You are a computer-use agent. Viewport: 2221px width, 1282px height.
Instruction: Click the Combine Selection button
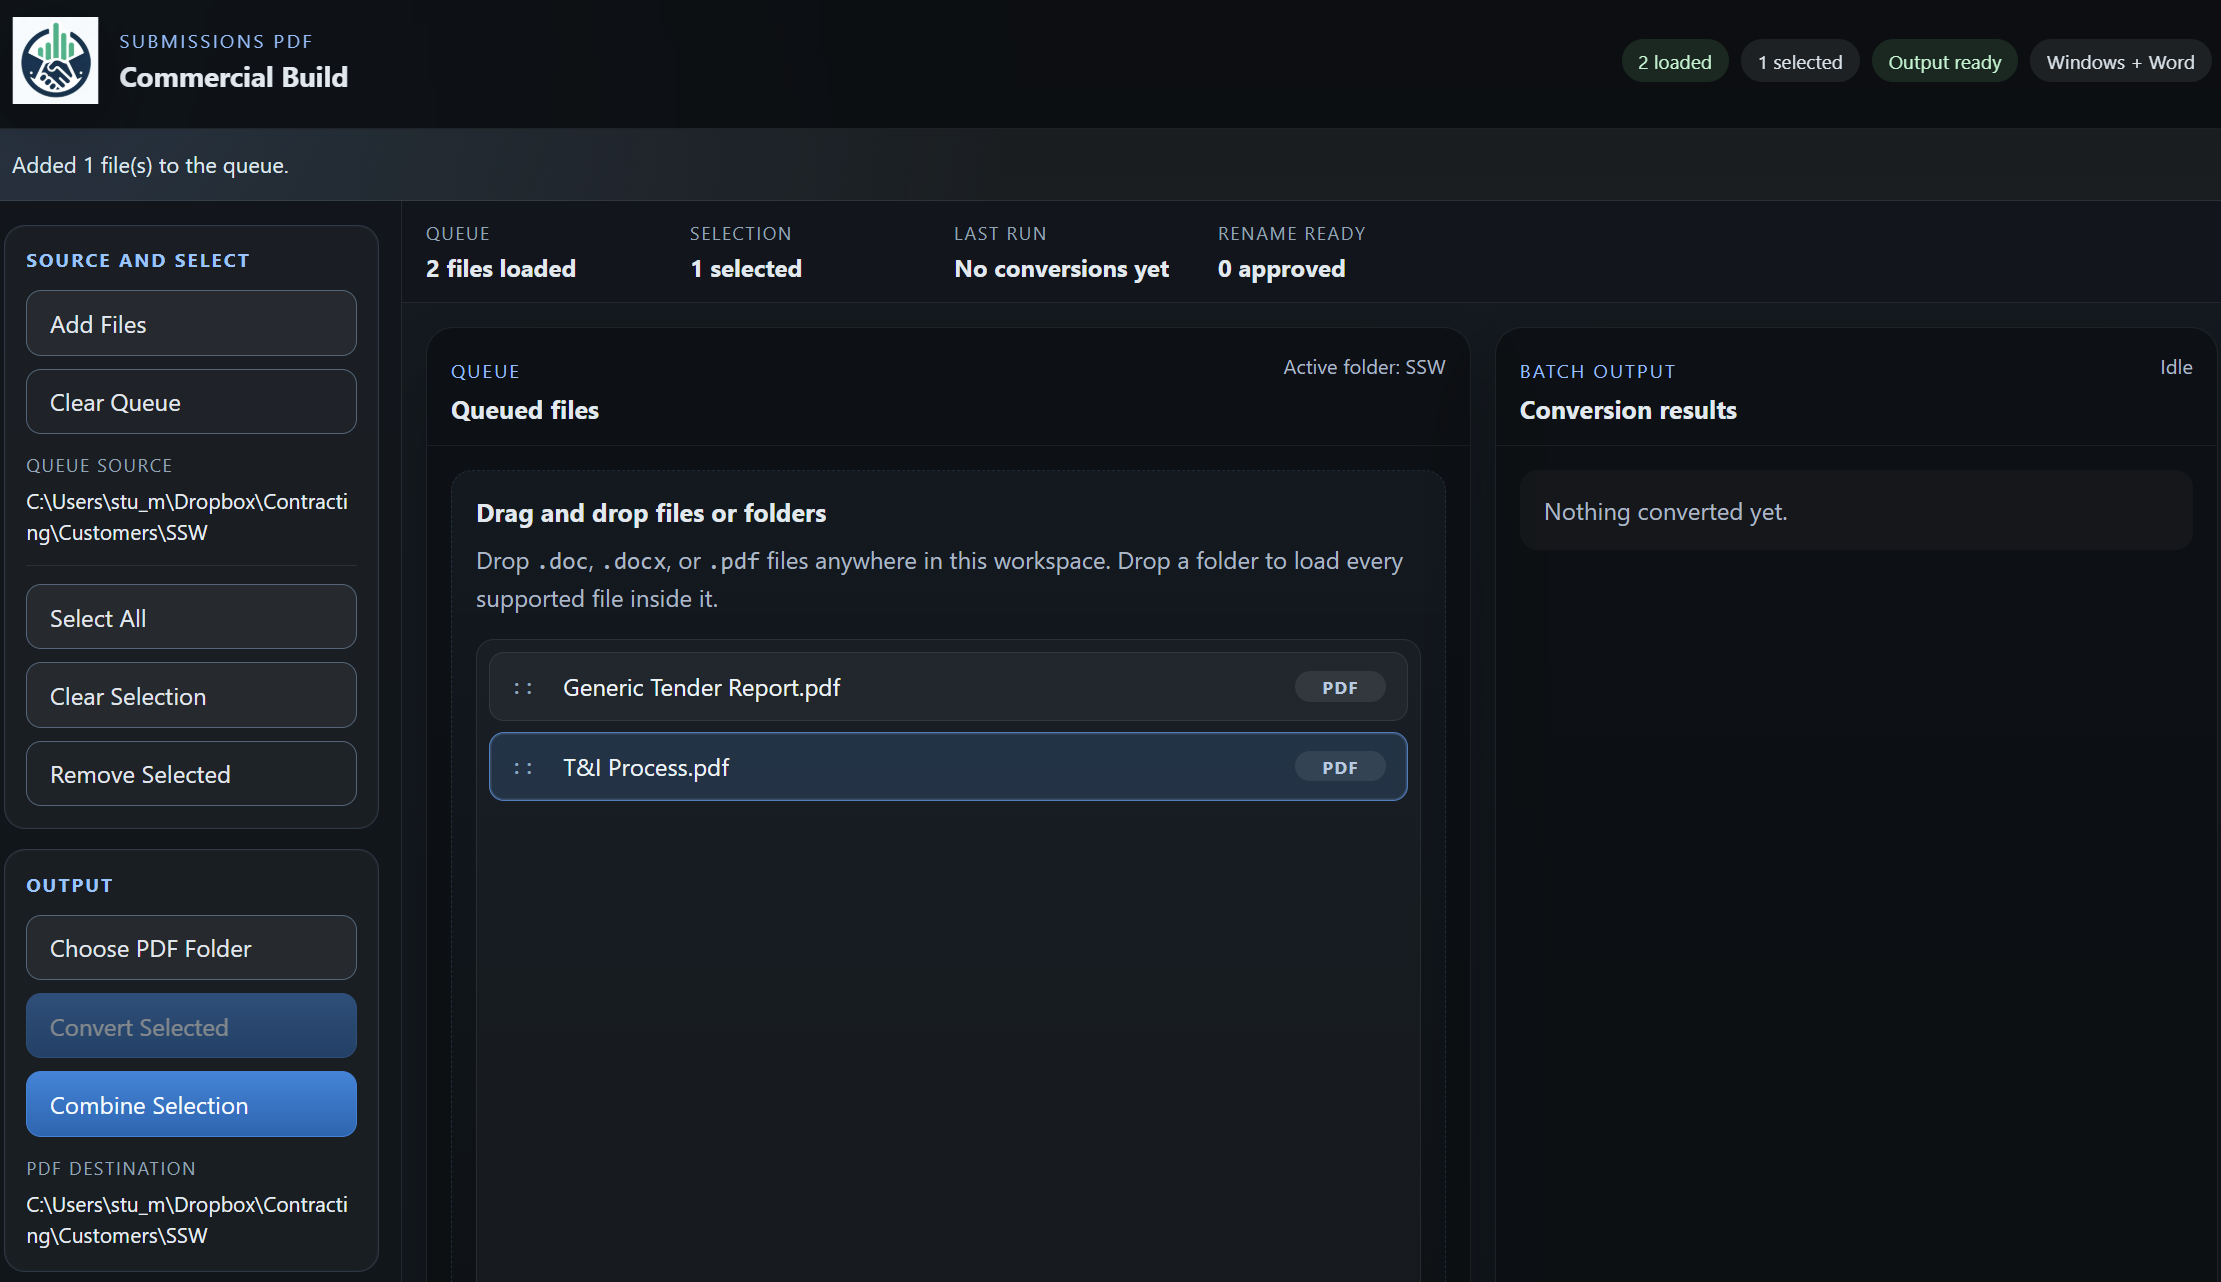pos(191,1104)
